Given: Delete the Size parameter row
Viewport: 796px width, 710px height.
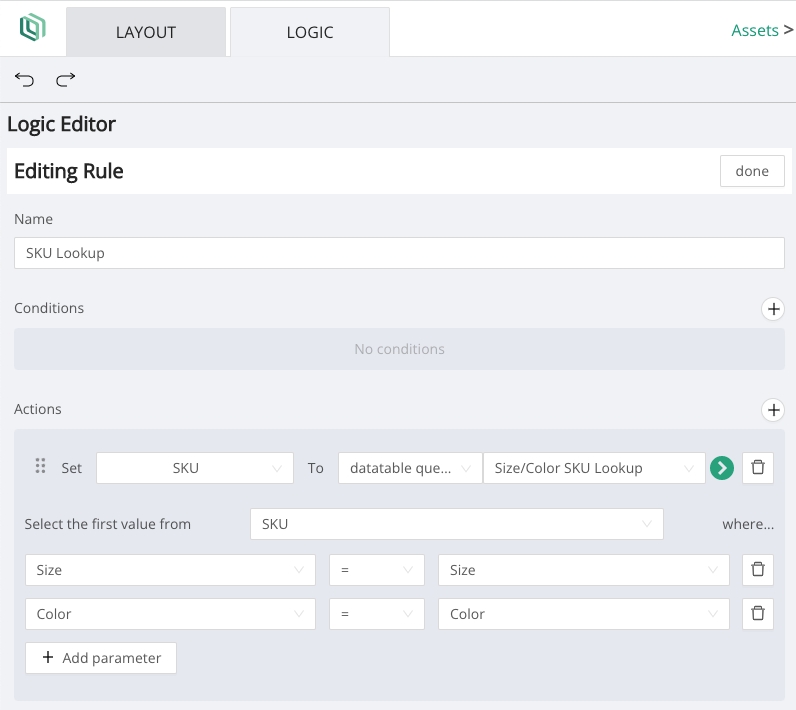Looking at the screenshot, I should click(758, 570).
